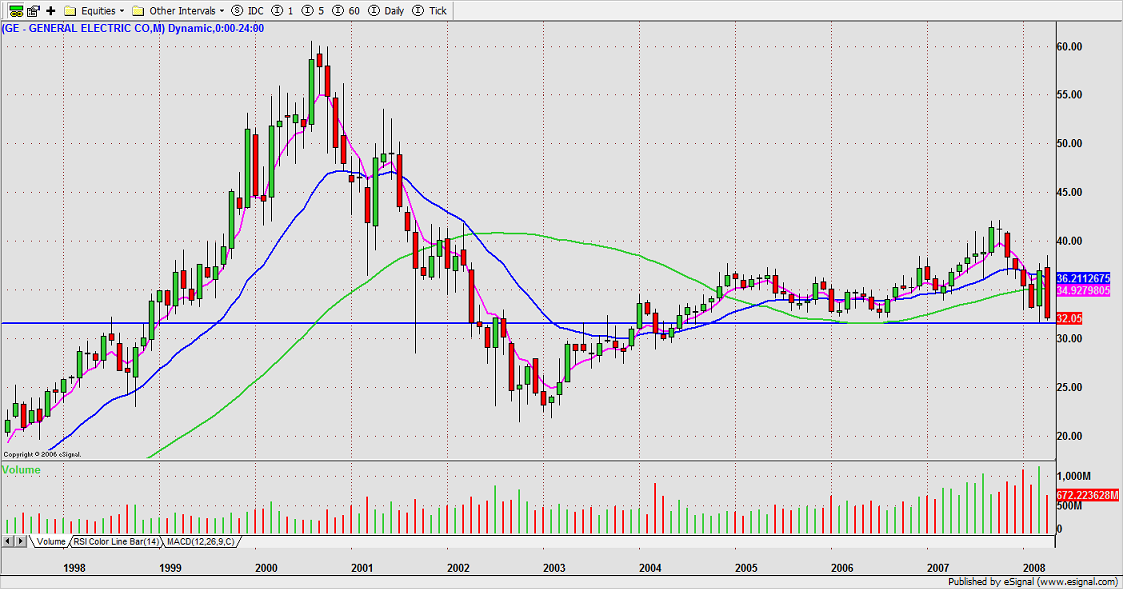Open the Other Intervals dropdown

(178, 11)
